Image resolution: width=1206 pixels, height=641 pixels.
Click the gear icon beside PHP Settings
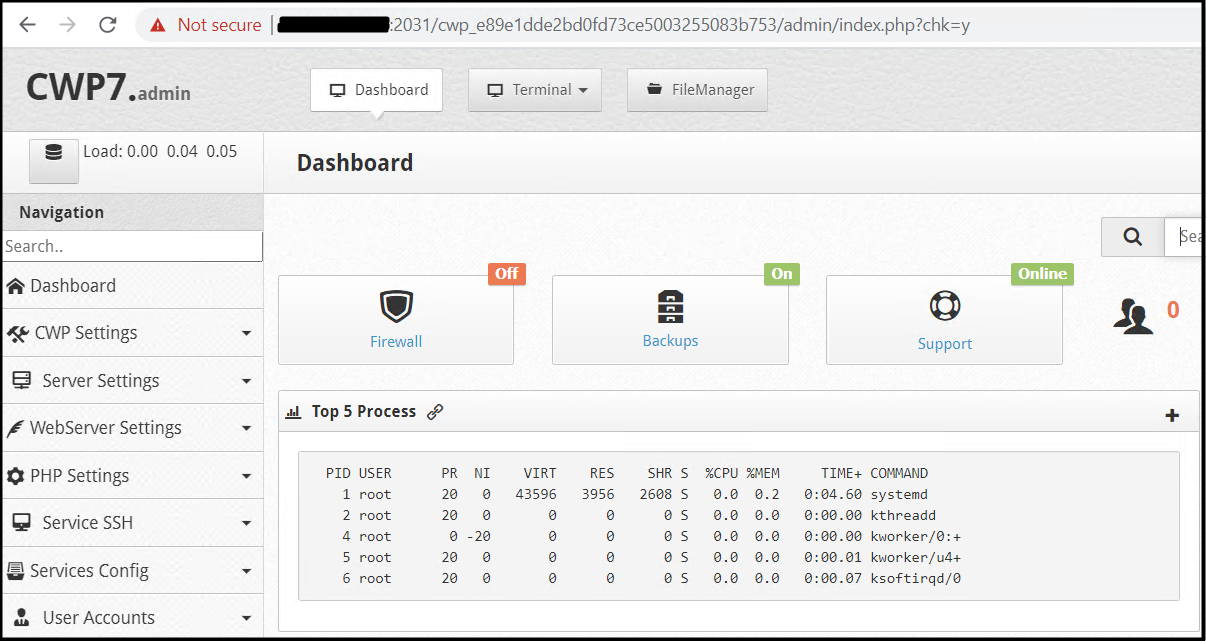click(x=15, y=476)
